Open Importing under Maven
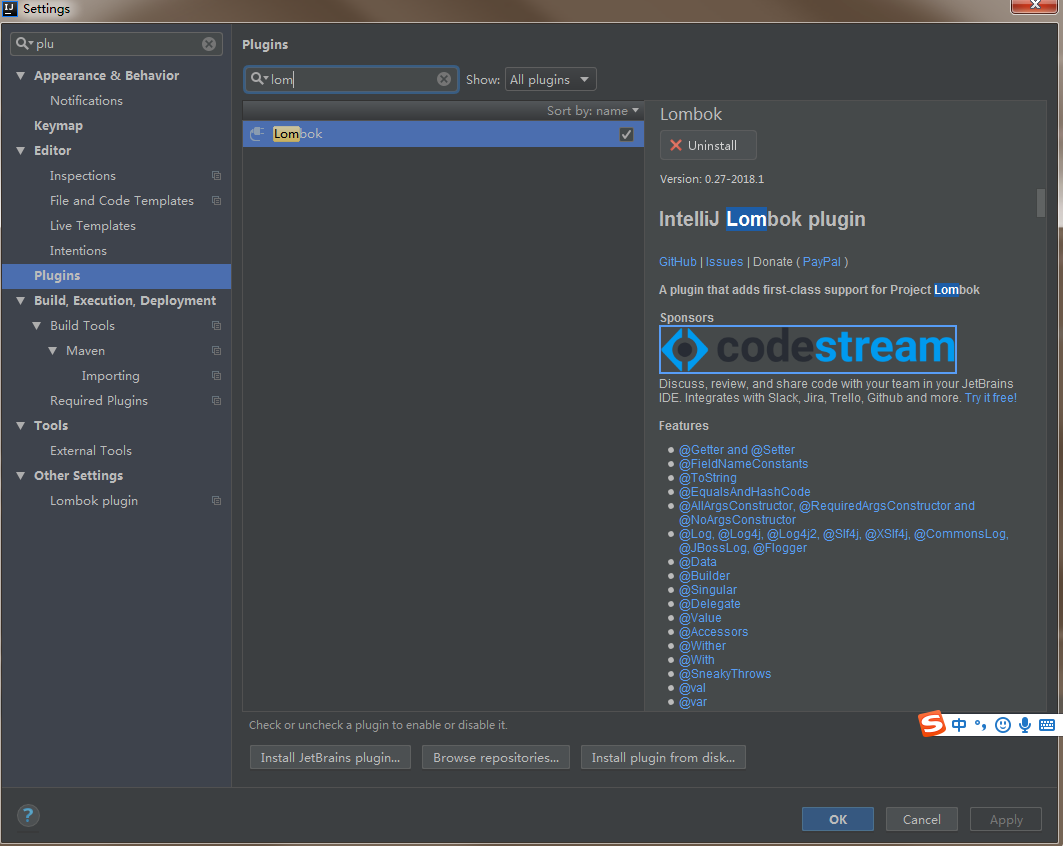1063x846 pixels. coord(111,376)
